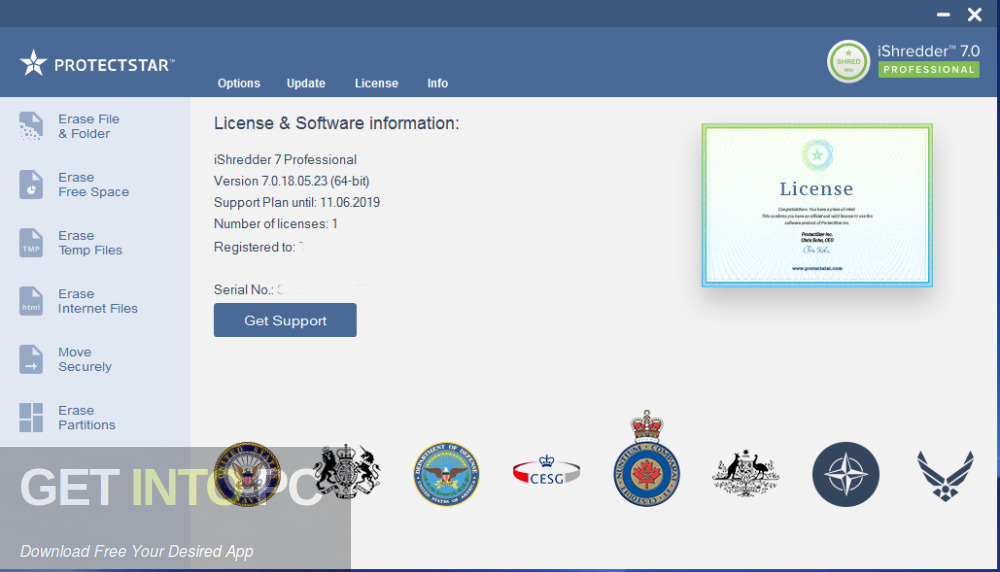Click the Canadian maple leaf crest
Viewport: 1000px width, 572px height.
click(x=646, y=458)
